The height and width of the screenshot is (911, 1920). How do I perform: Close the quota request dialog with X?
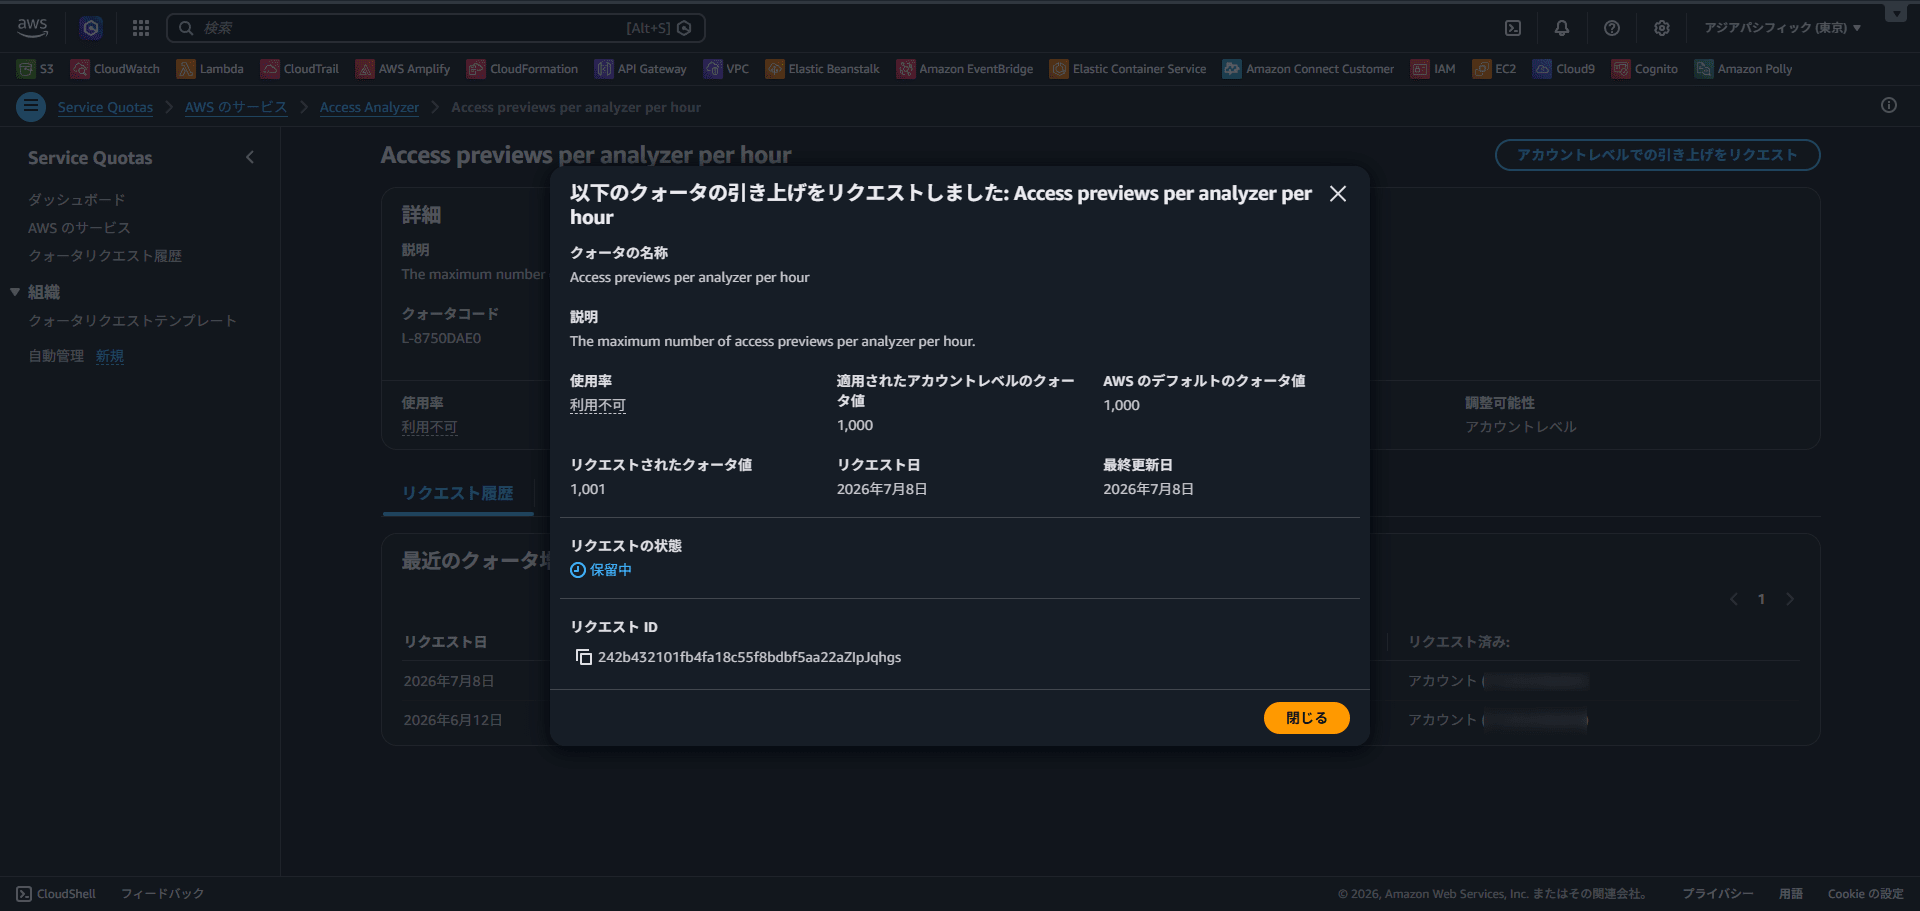(1337, 194)
